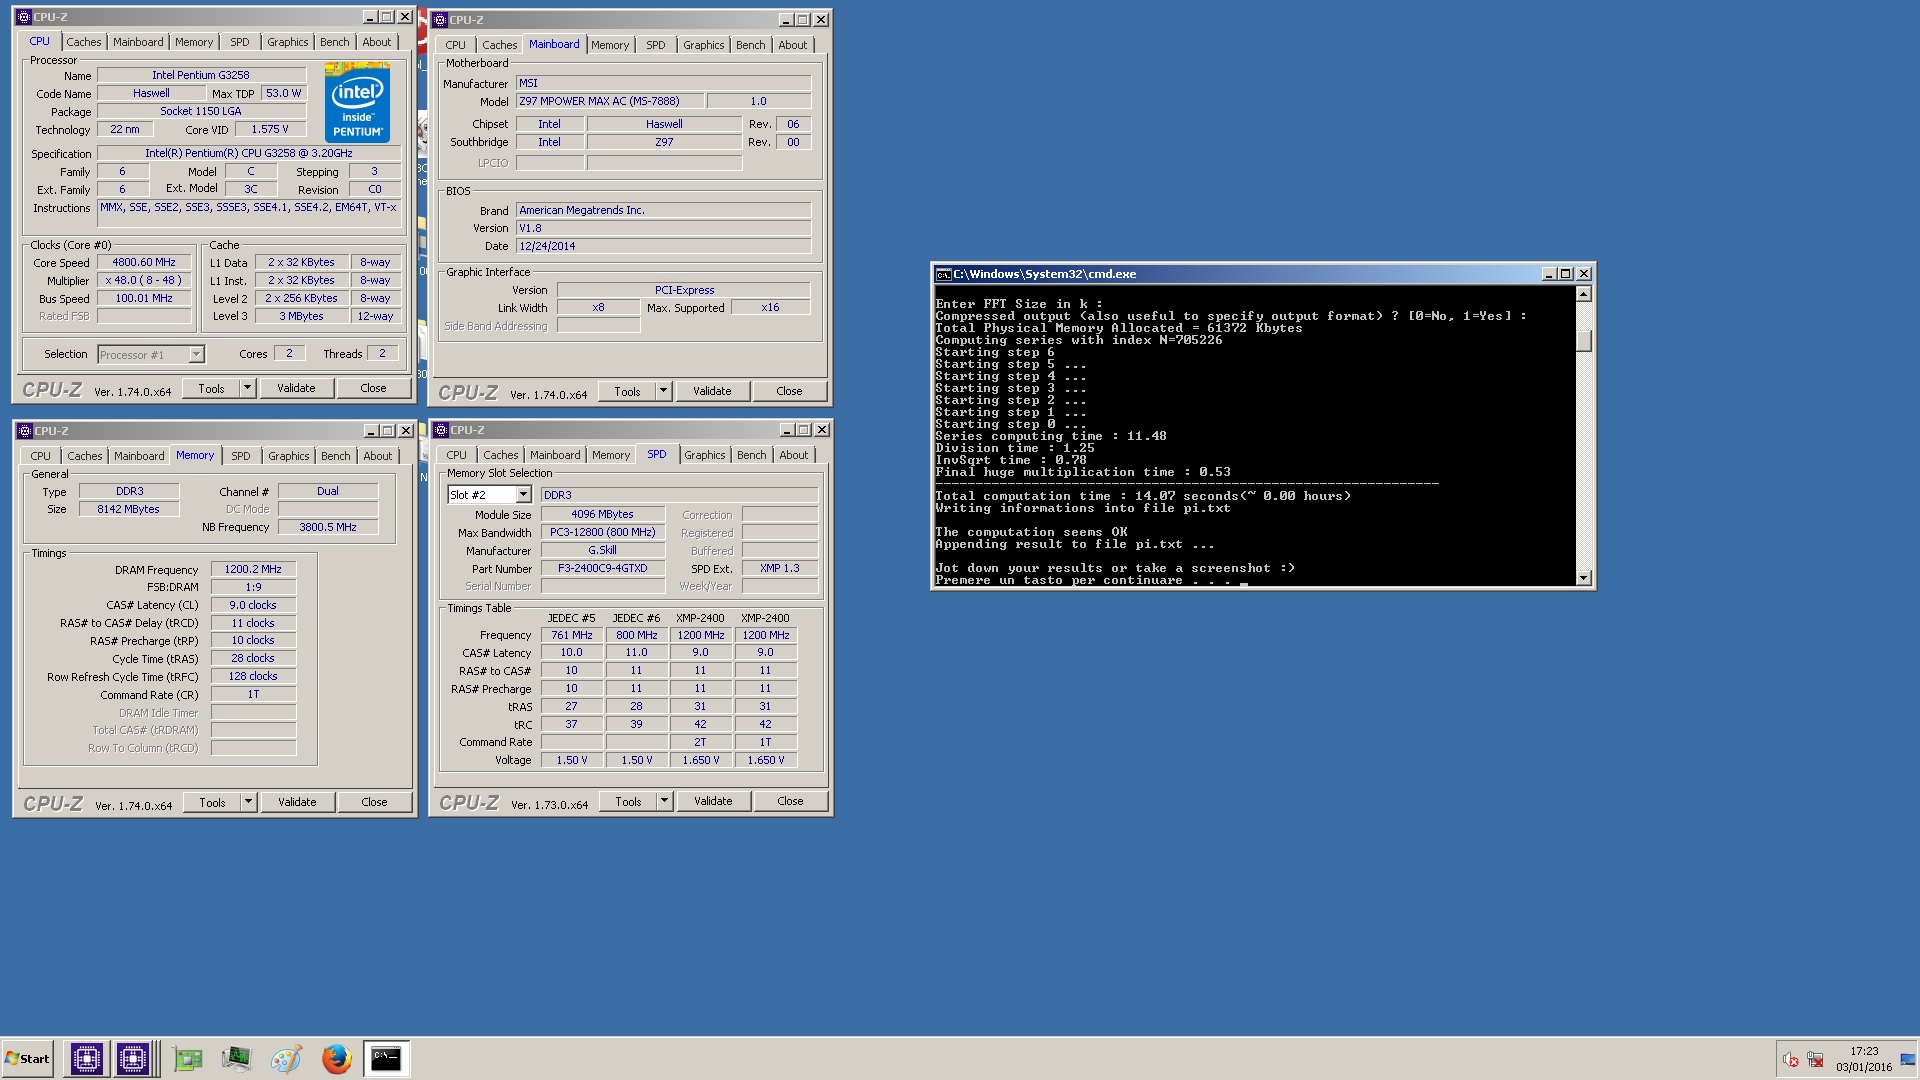Expand Tools arrow in the Memory window
Image resolution: width=1920 pixels, height=1080 pixels.
pyautogui.click(x=248, y=802)
